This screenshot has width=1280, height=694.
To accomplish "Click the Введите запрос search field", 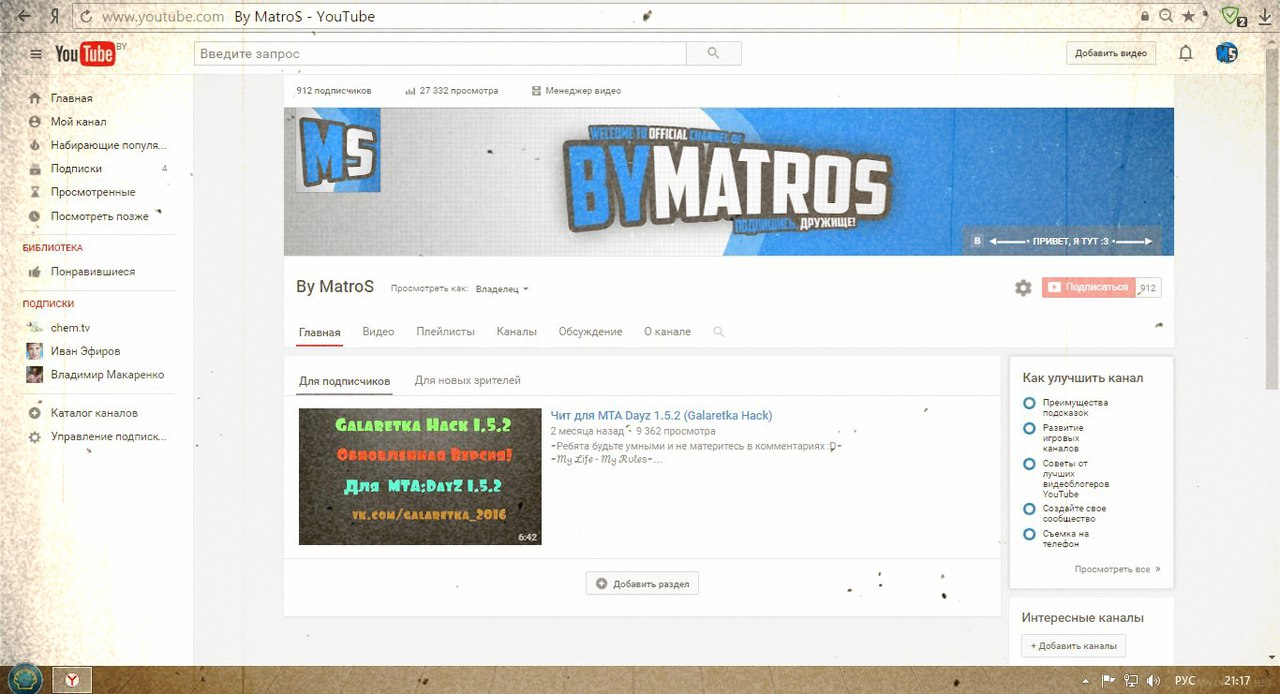I will point(441,54).
